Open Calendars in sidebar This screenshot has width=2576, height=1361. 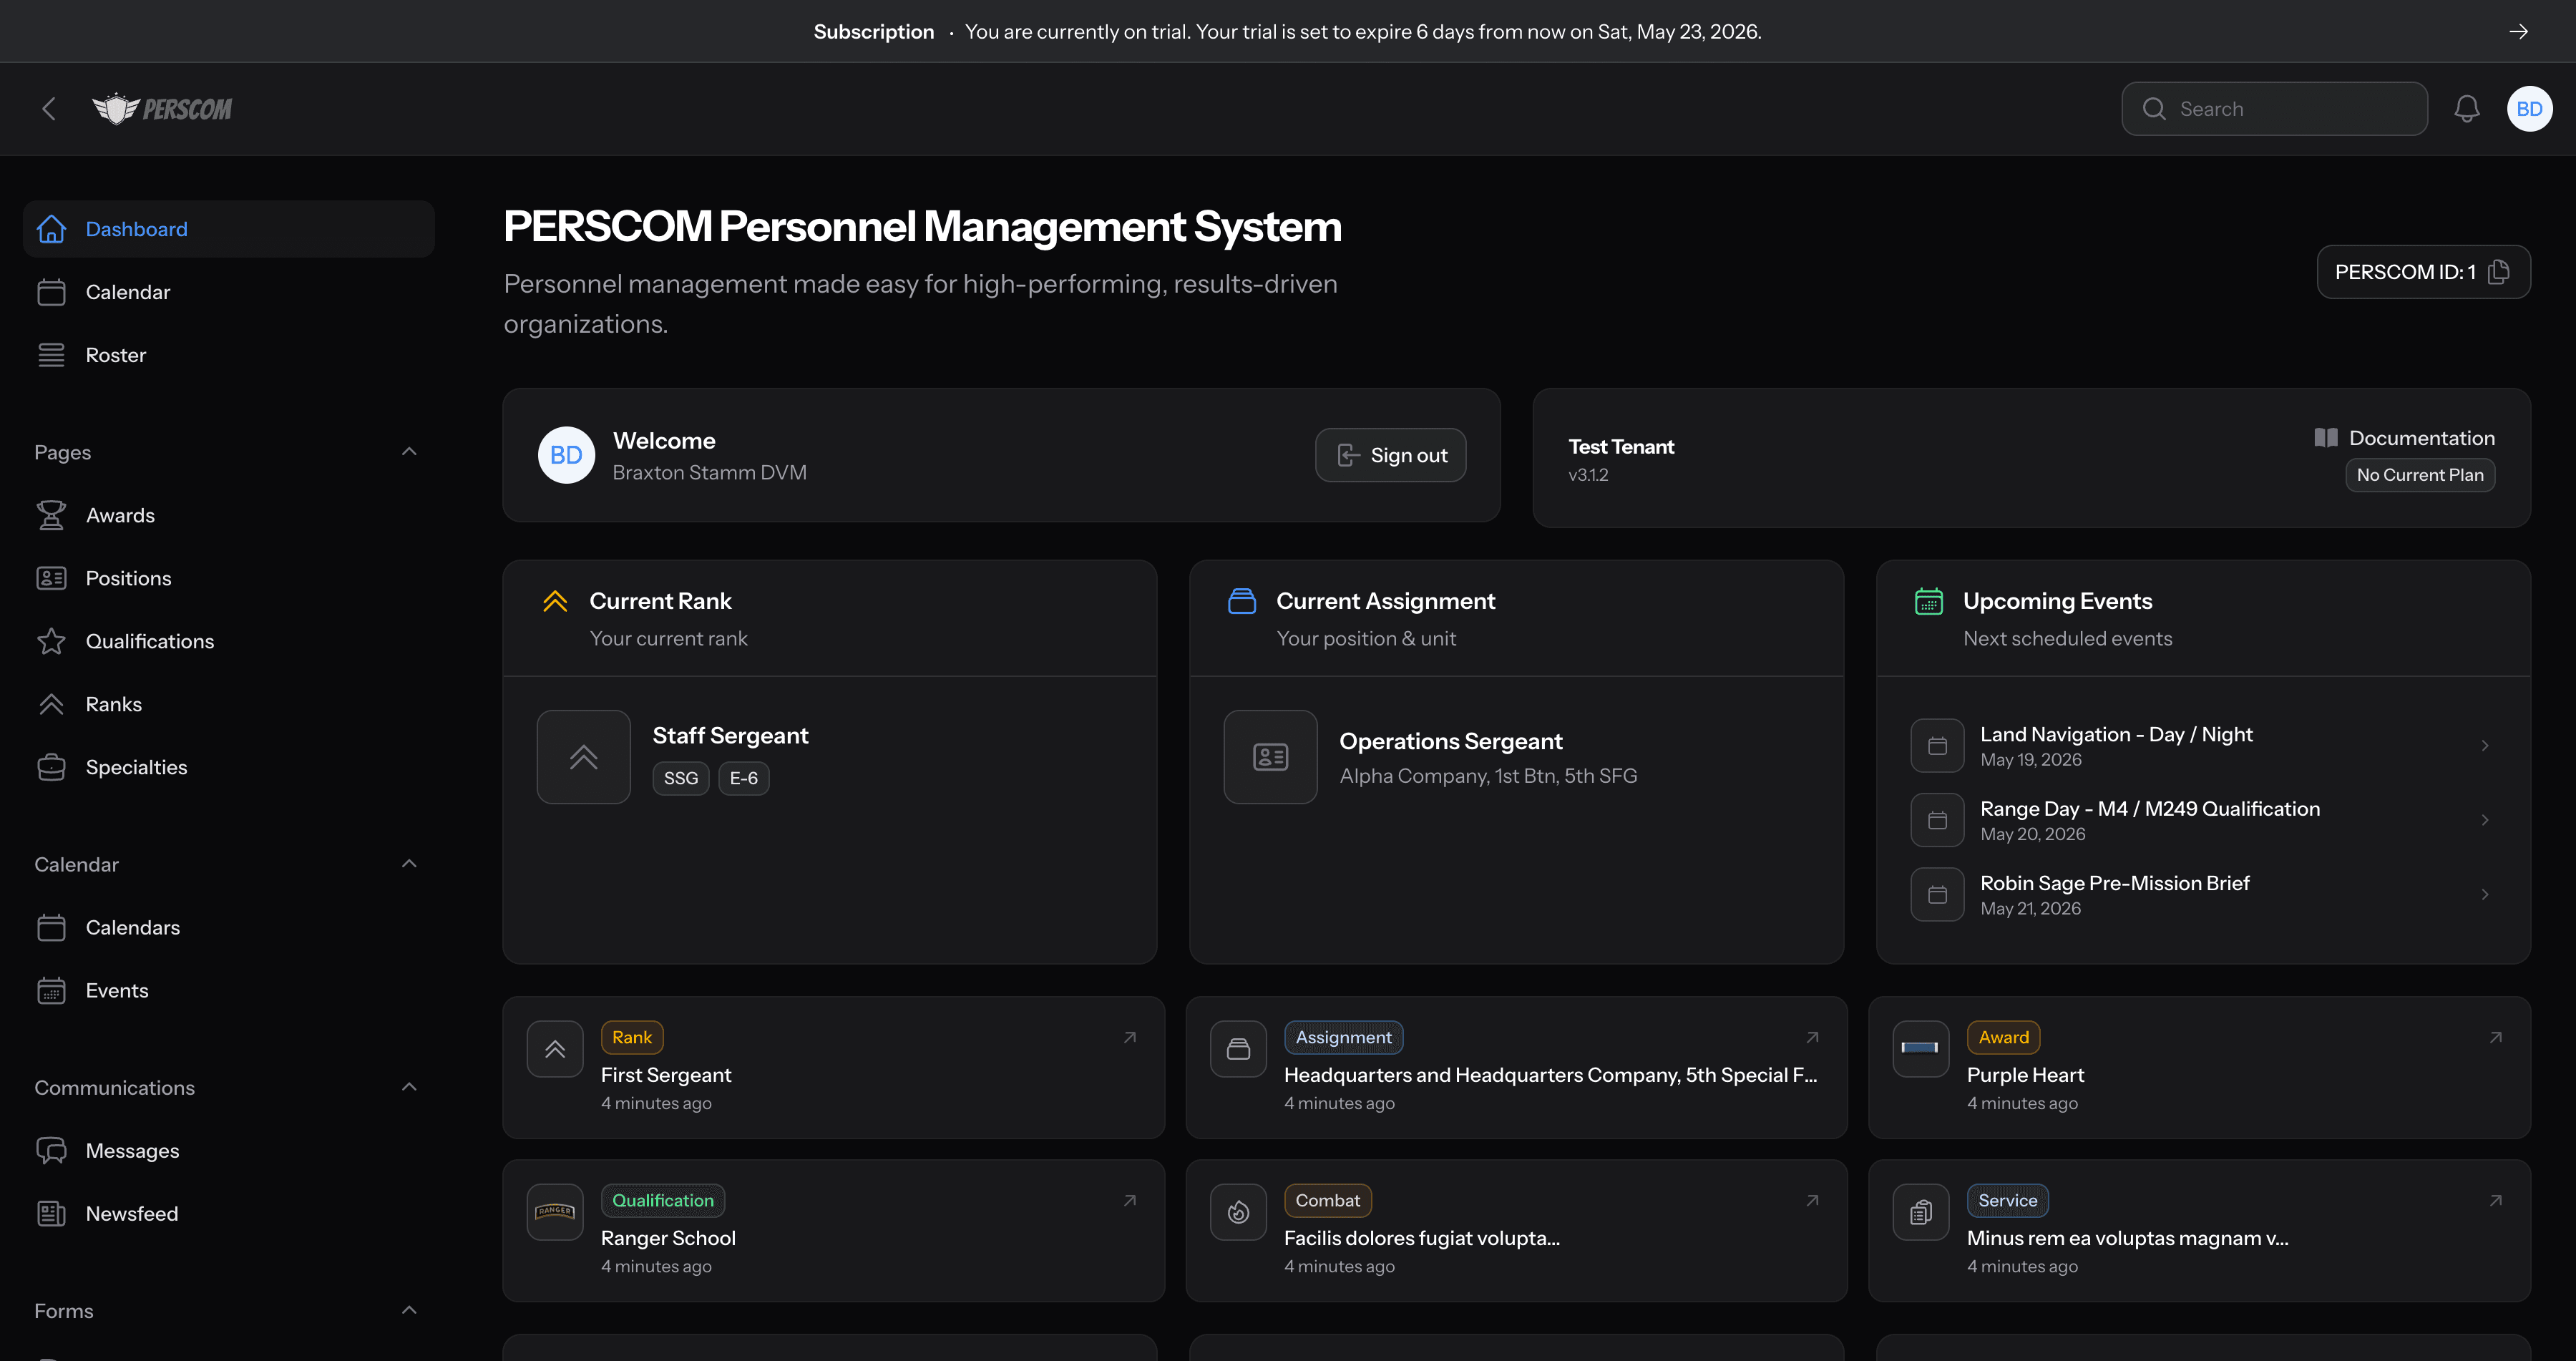tap(229, 927)
